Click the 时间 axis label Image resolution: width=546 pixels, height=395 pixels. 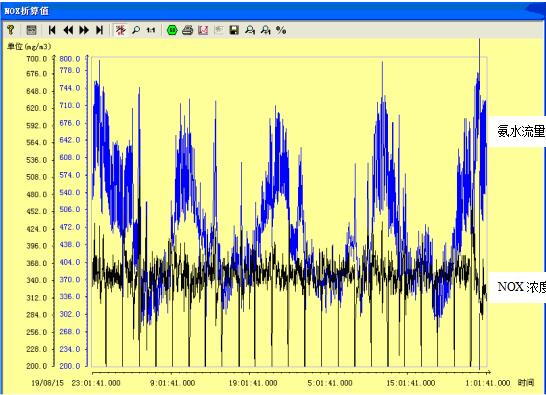coord(526,383)
